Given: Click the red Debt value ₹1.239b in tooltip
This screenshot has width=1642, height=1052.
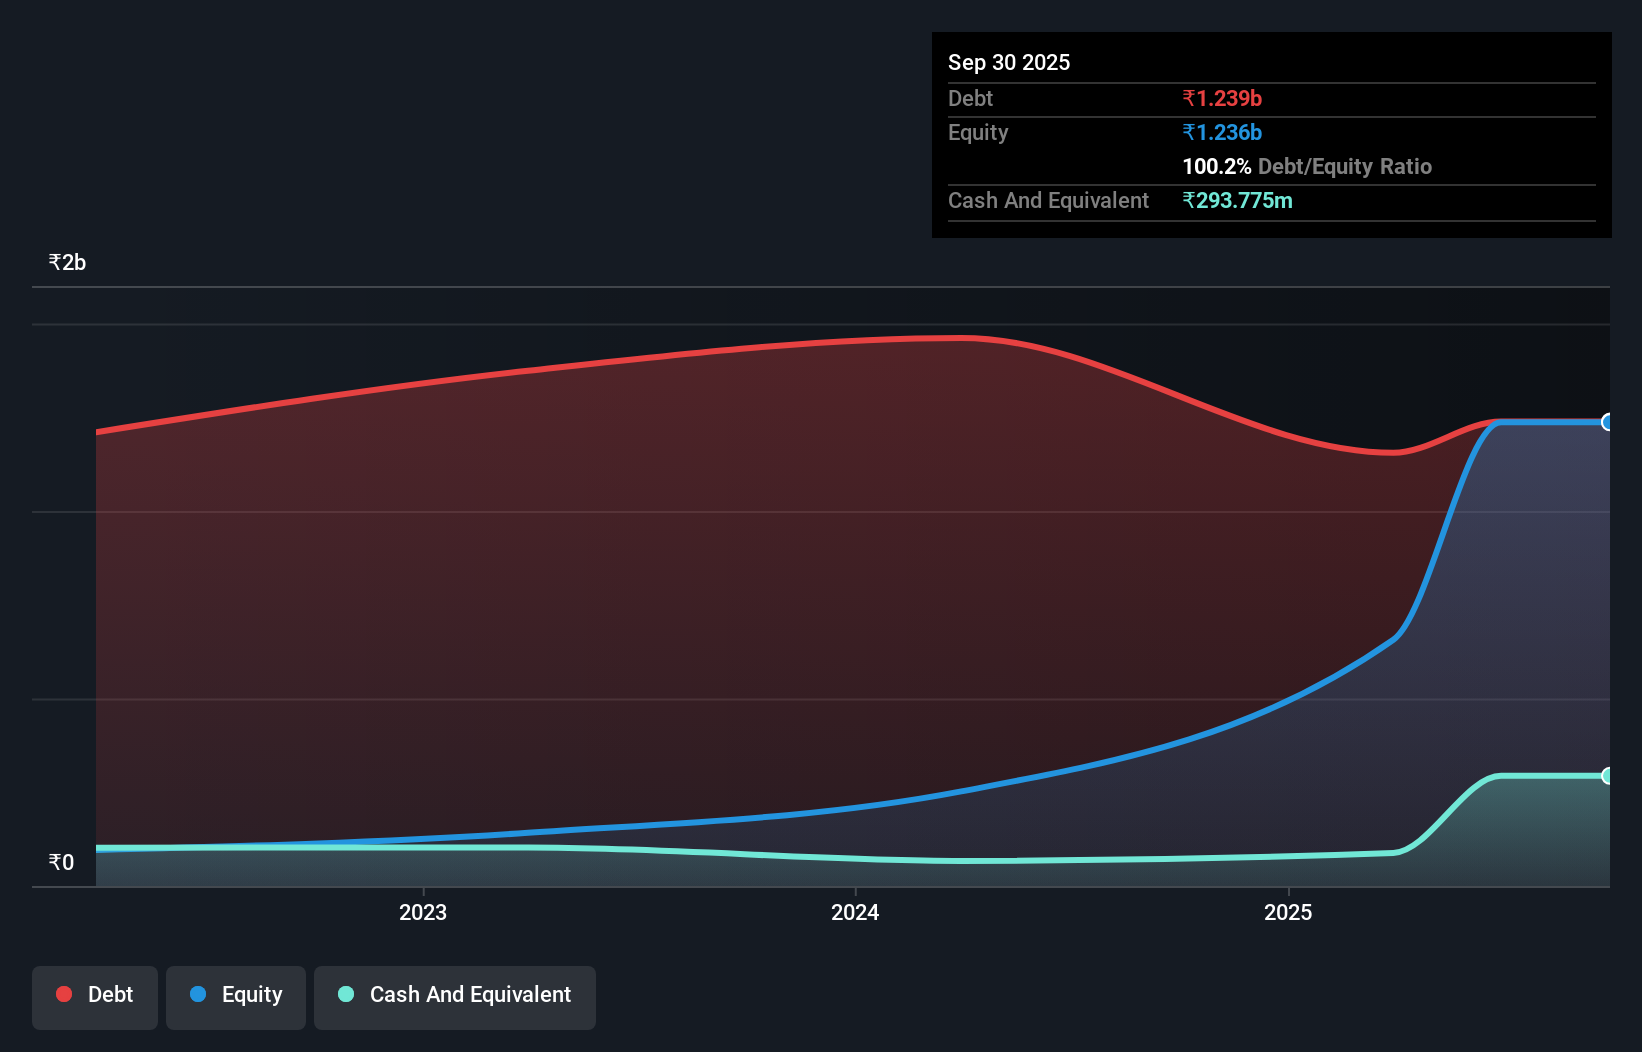Looking at the screenshot, I should click(1222, 98).
